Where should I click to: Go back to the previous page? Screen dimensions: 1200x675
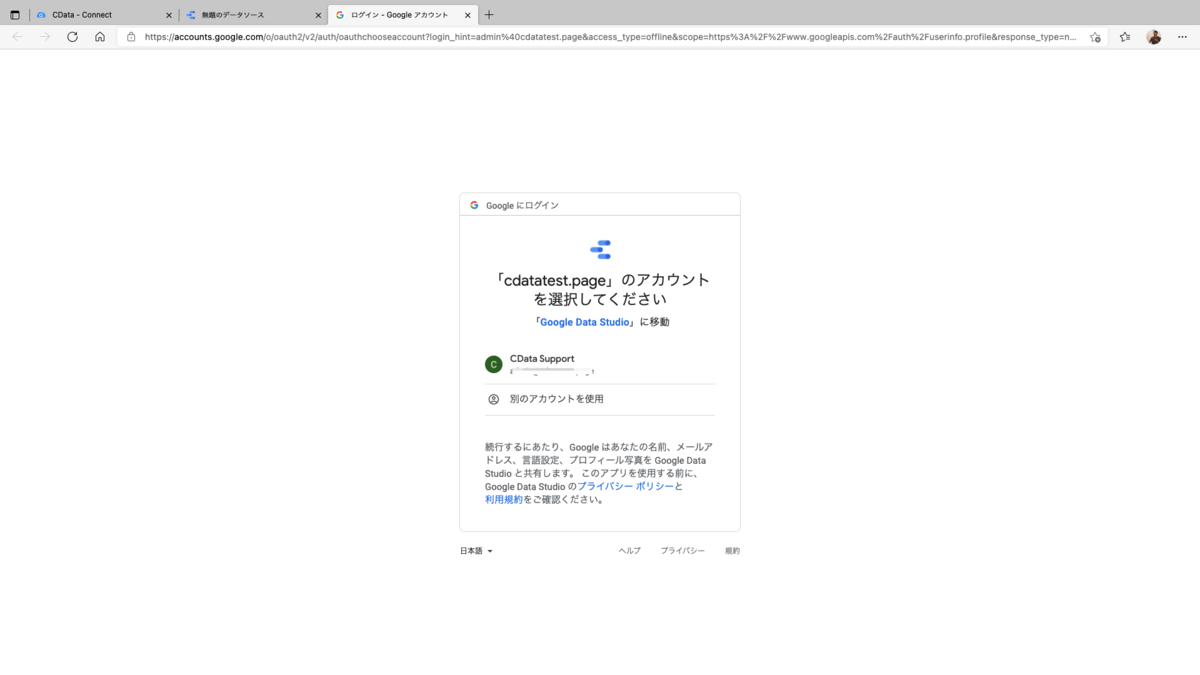(x=17, y=36)
